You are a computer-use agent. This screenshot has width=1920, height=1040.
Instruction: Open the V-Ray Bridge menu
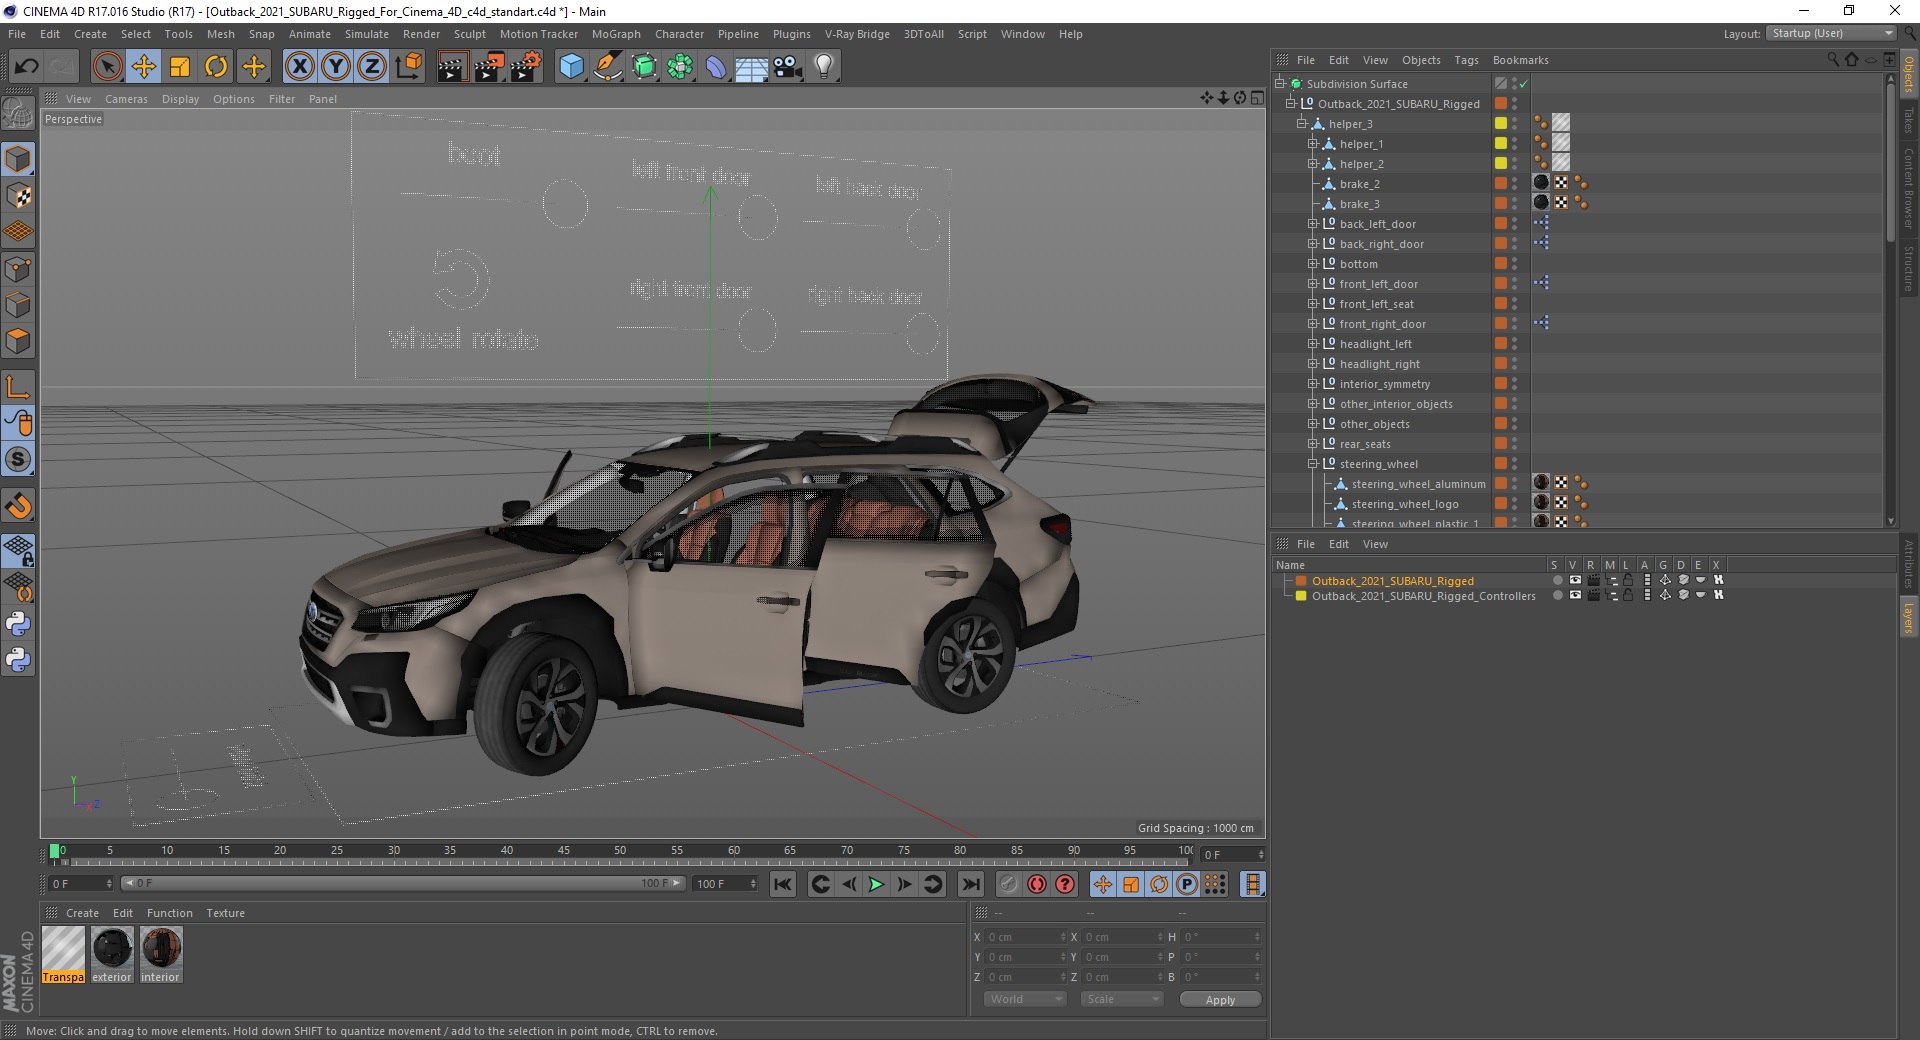click(857, 34)
